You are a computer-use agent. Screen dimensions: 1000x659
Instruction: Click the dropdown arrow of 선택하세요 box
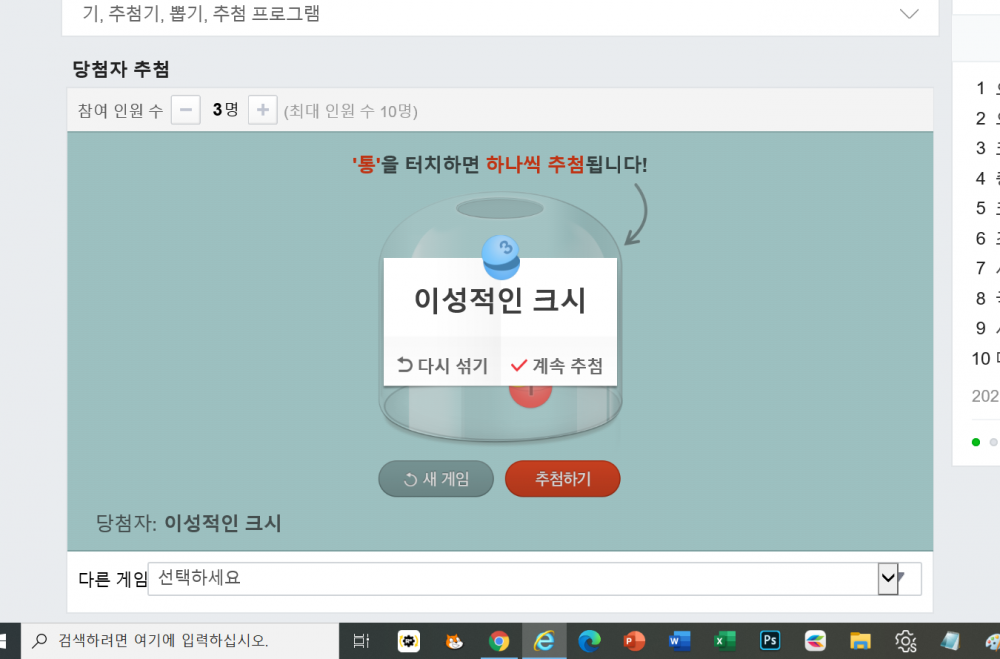point(888,579)
